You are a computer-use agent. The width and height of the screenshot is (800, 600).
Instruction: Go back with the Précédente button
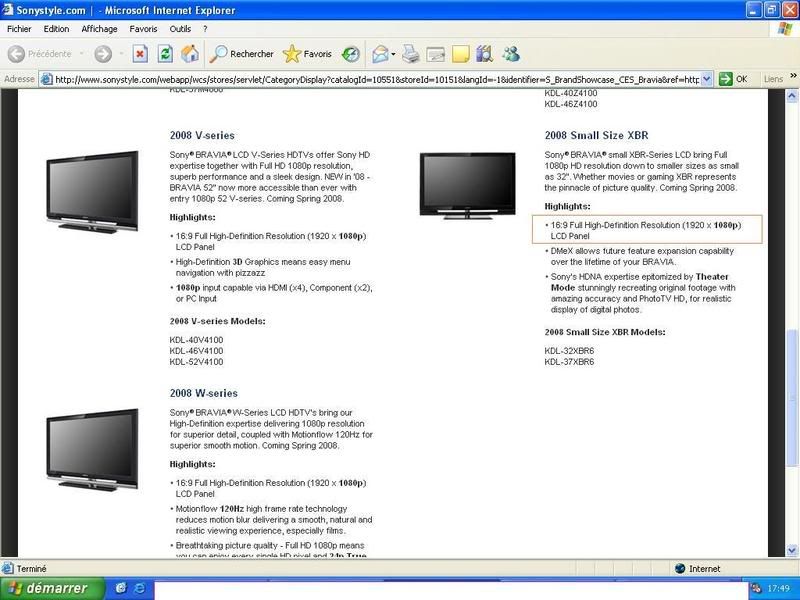pos(40,54)
